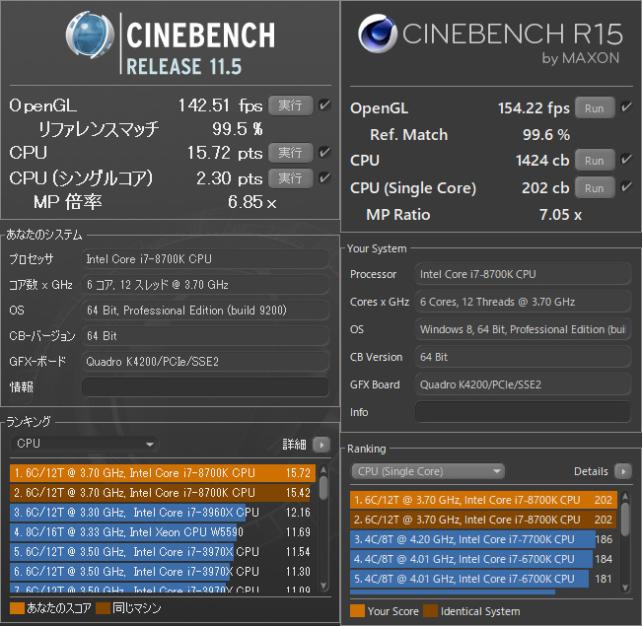
Task: Run the CPU (Single Core) test in R15
Action: 595,188
